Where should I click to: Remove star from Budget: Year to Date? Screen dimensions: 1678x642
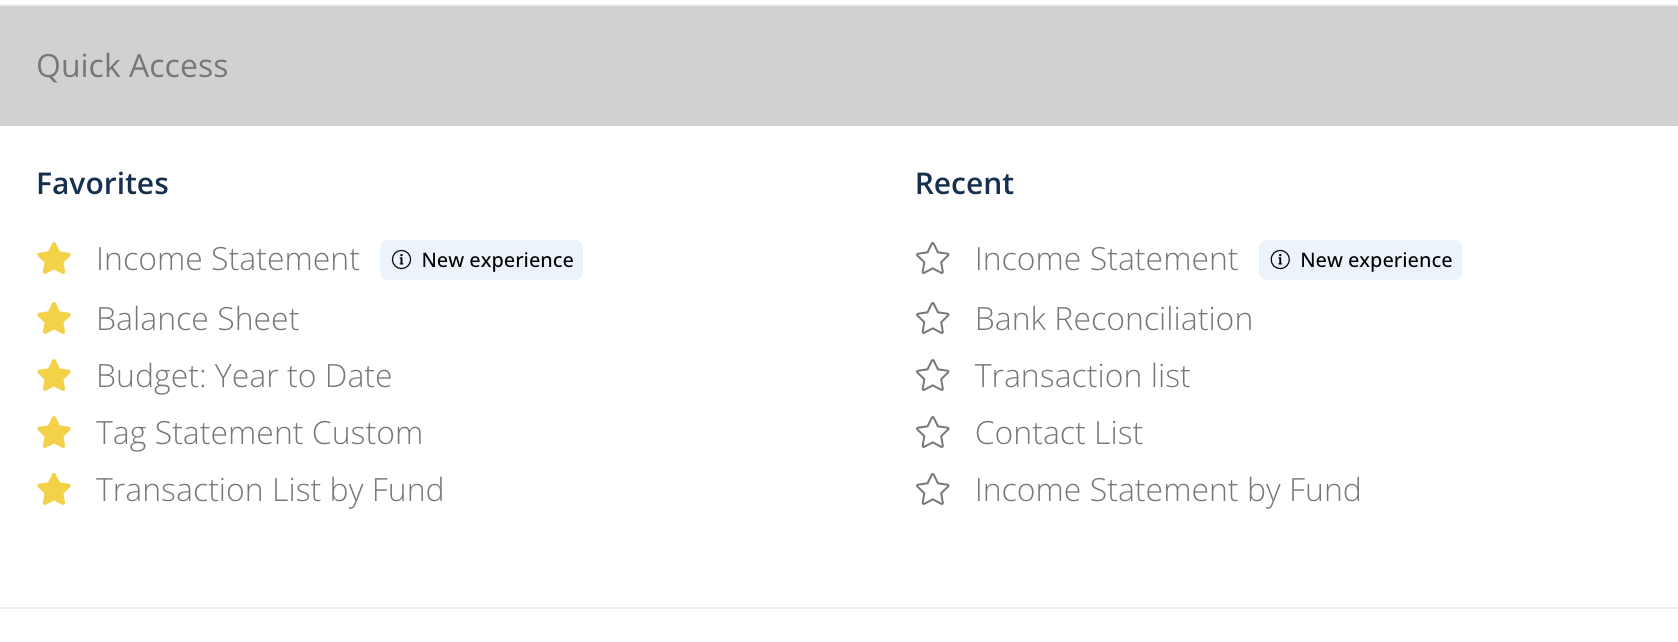click(54, 376)
